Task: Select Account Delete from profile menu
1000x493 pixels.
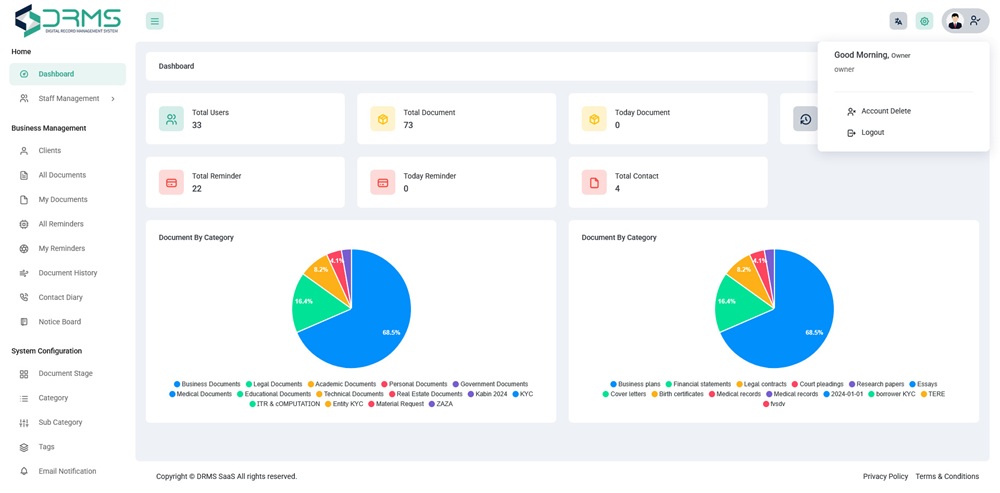Action: coord(885,111)
